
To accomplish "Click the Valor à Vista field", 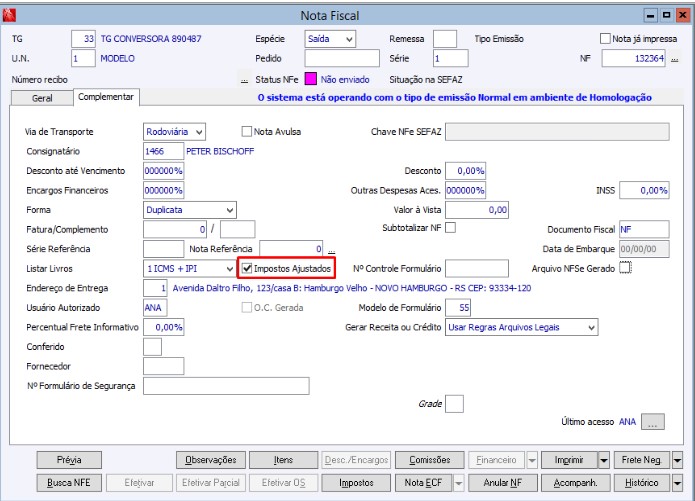I will pos(476,210).
